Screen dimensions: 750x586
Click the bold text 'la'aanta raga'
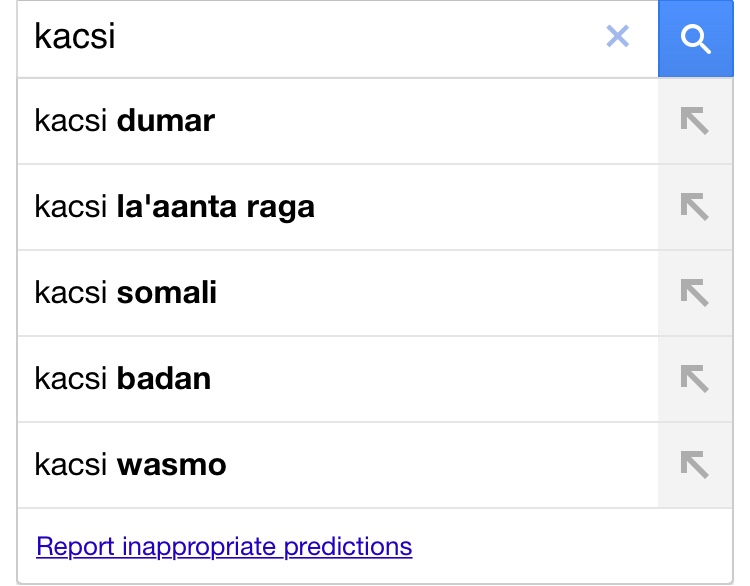[x=216, y=208]
